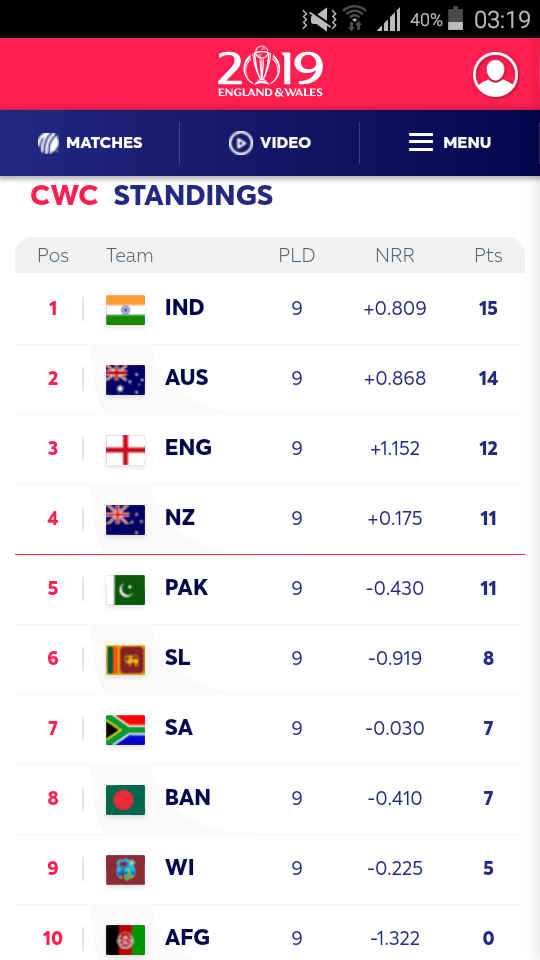Click the Pts column header
The image size is (540, 960).
(488, 255)
